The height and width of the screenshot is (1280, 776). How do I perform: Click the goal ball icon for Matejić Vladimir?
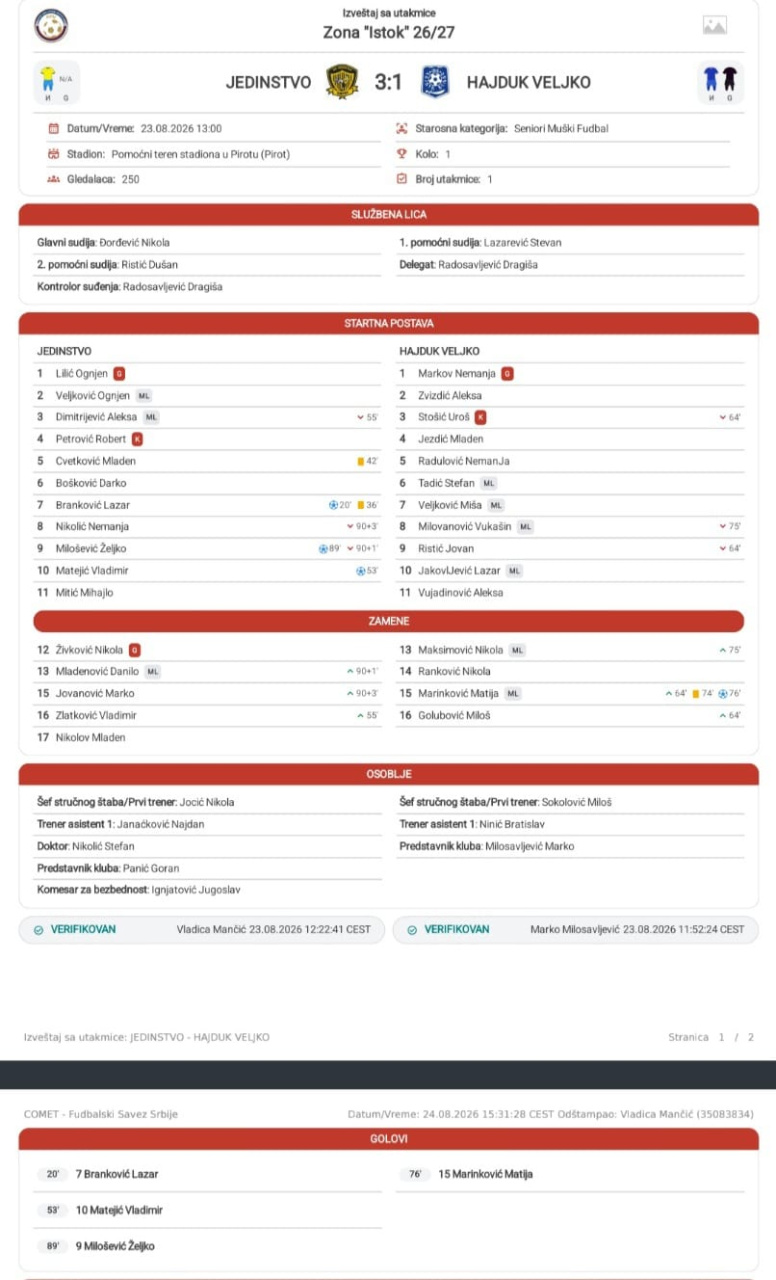point(361,571)
